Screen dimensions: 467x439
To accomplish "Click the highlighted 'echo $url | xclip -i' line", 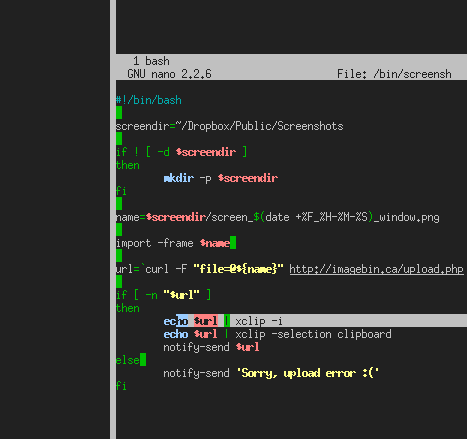I will pyautogui.click(x=223, y=321).
